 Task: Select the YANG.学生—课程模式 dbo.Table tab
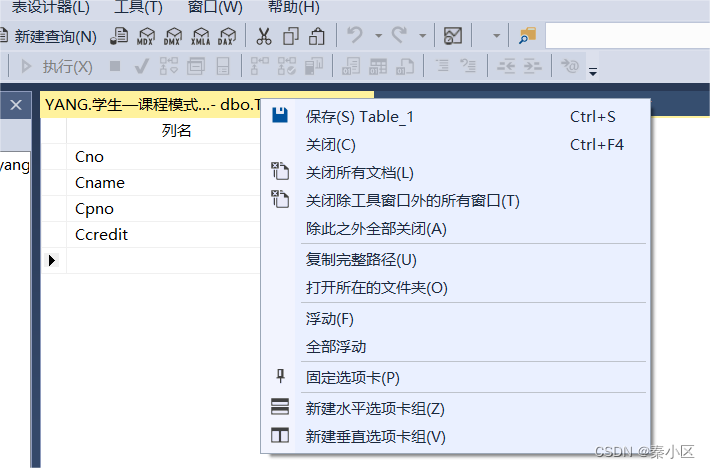[151, 105]
